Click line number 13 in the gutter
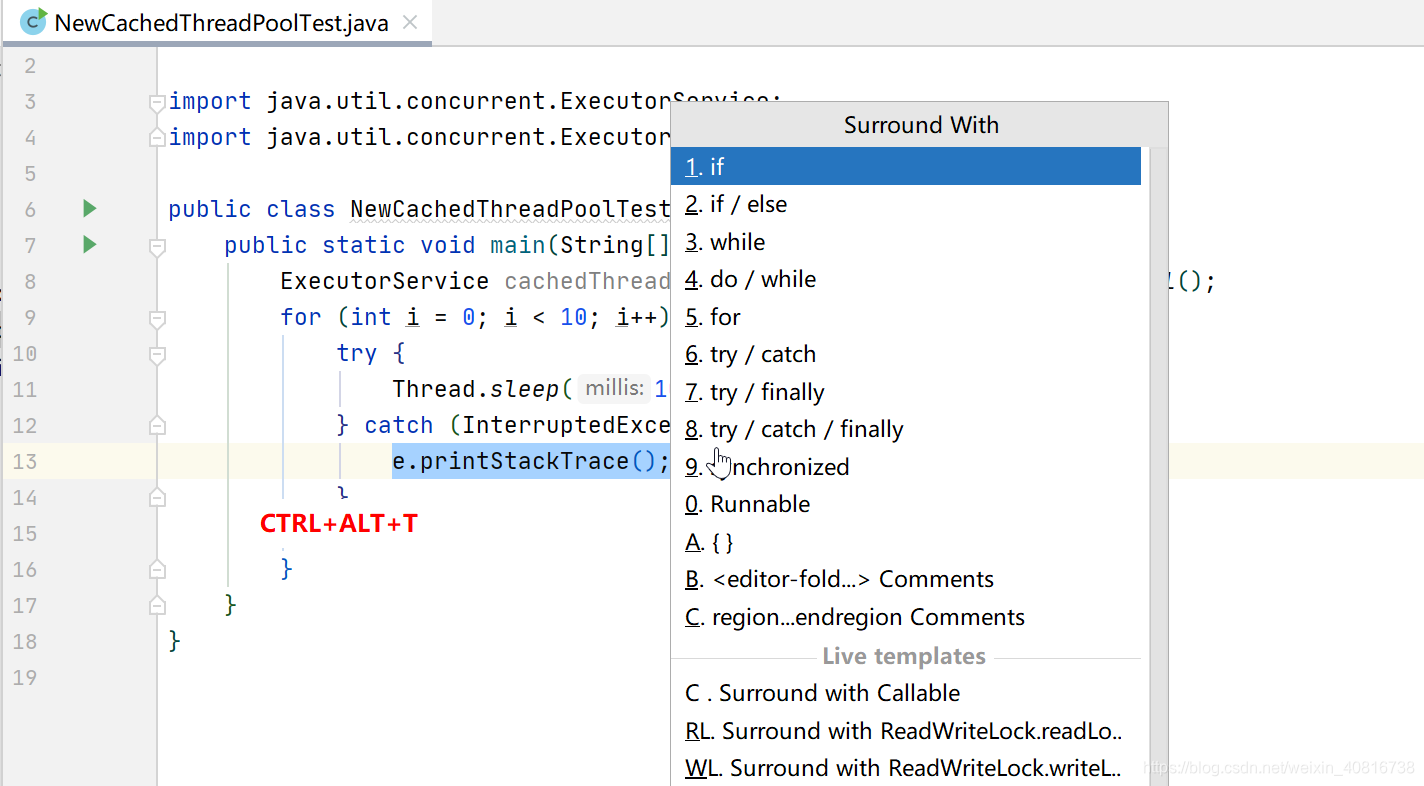This screenshot has height=786, width=1424. 25,461
